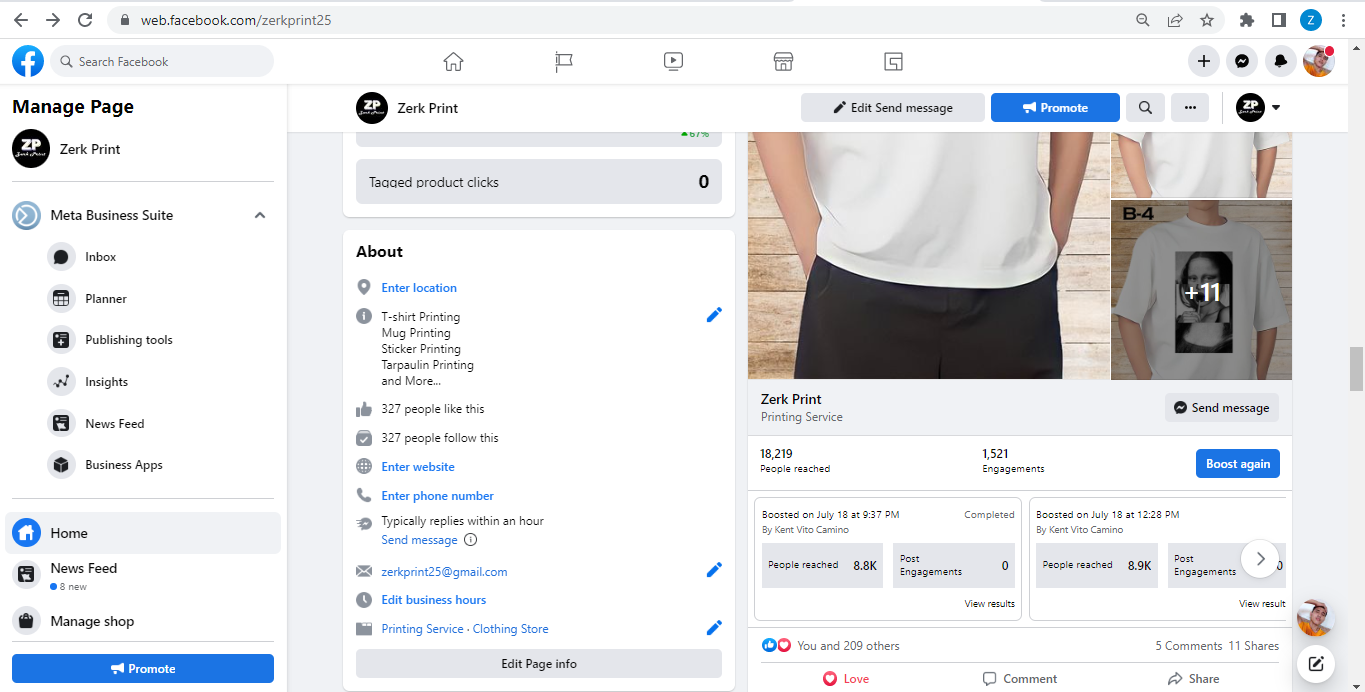Image resolution: width=1365 pixels, height=692 pixels.
Task: Open the Facebook logo home
Action: coord(28,61)
